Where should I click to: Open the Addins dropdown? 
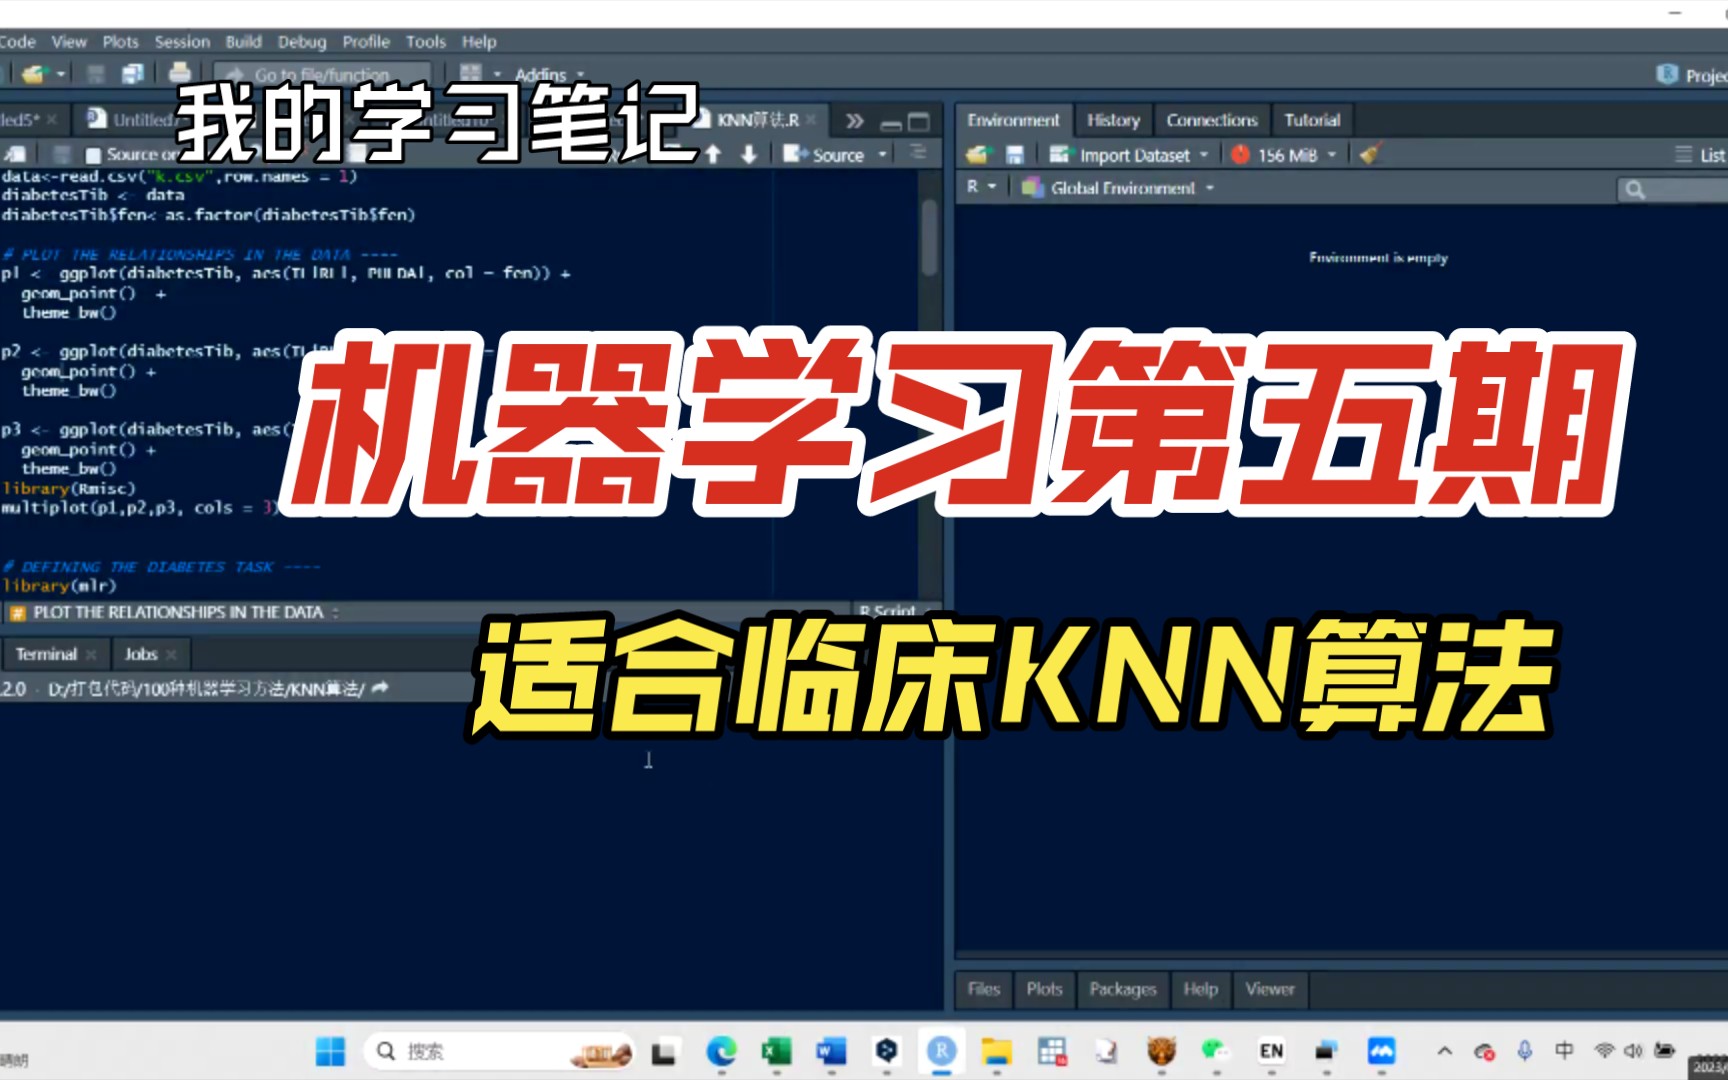point(549,75)
